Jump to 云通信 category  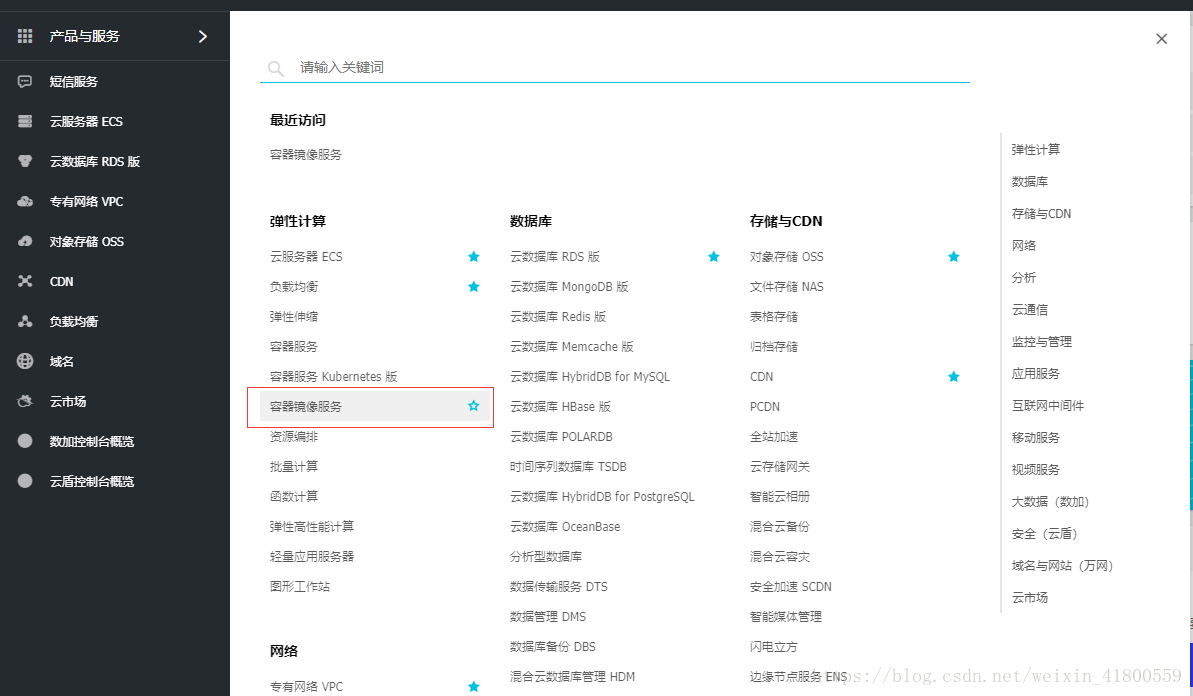tap(1029, 310)
